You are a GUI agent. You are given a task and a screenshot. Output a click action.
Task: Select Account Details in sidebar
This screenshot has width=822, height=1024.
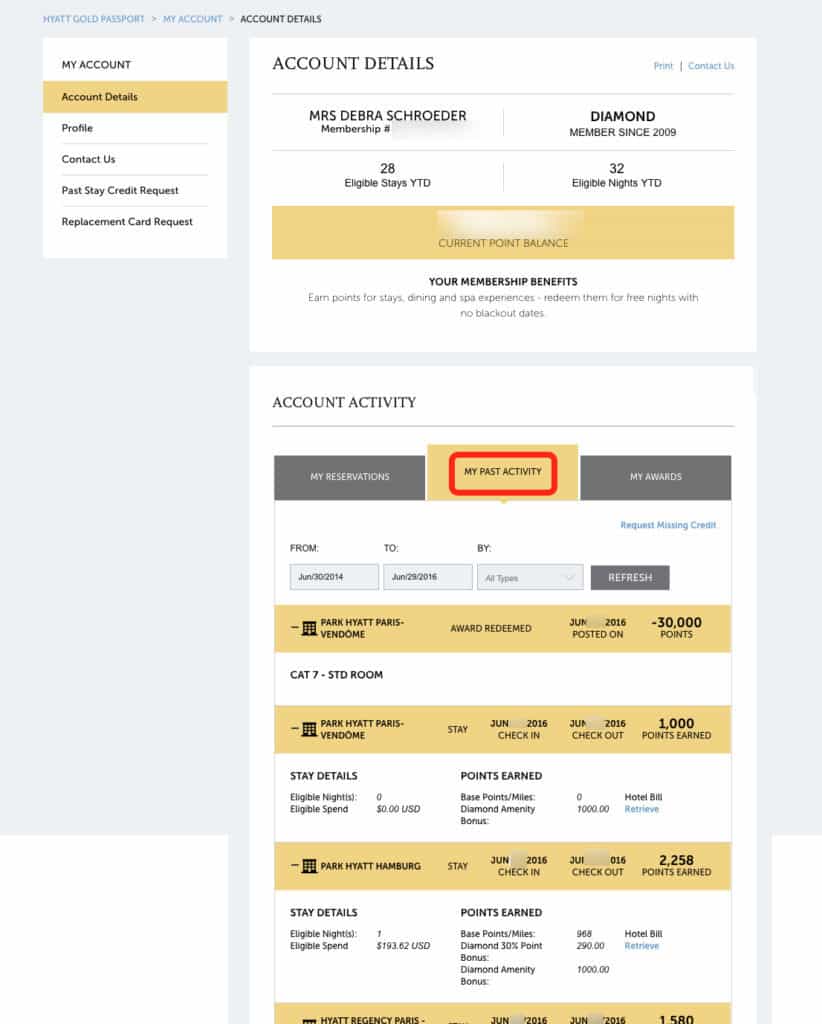click(135, 97)
